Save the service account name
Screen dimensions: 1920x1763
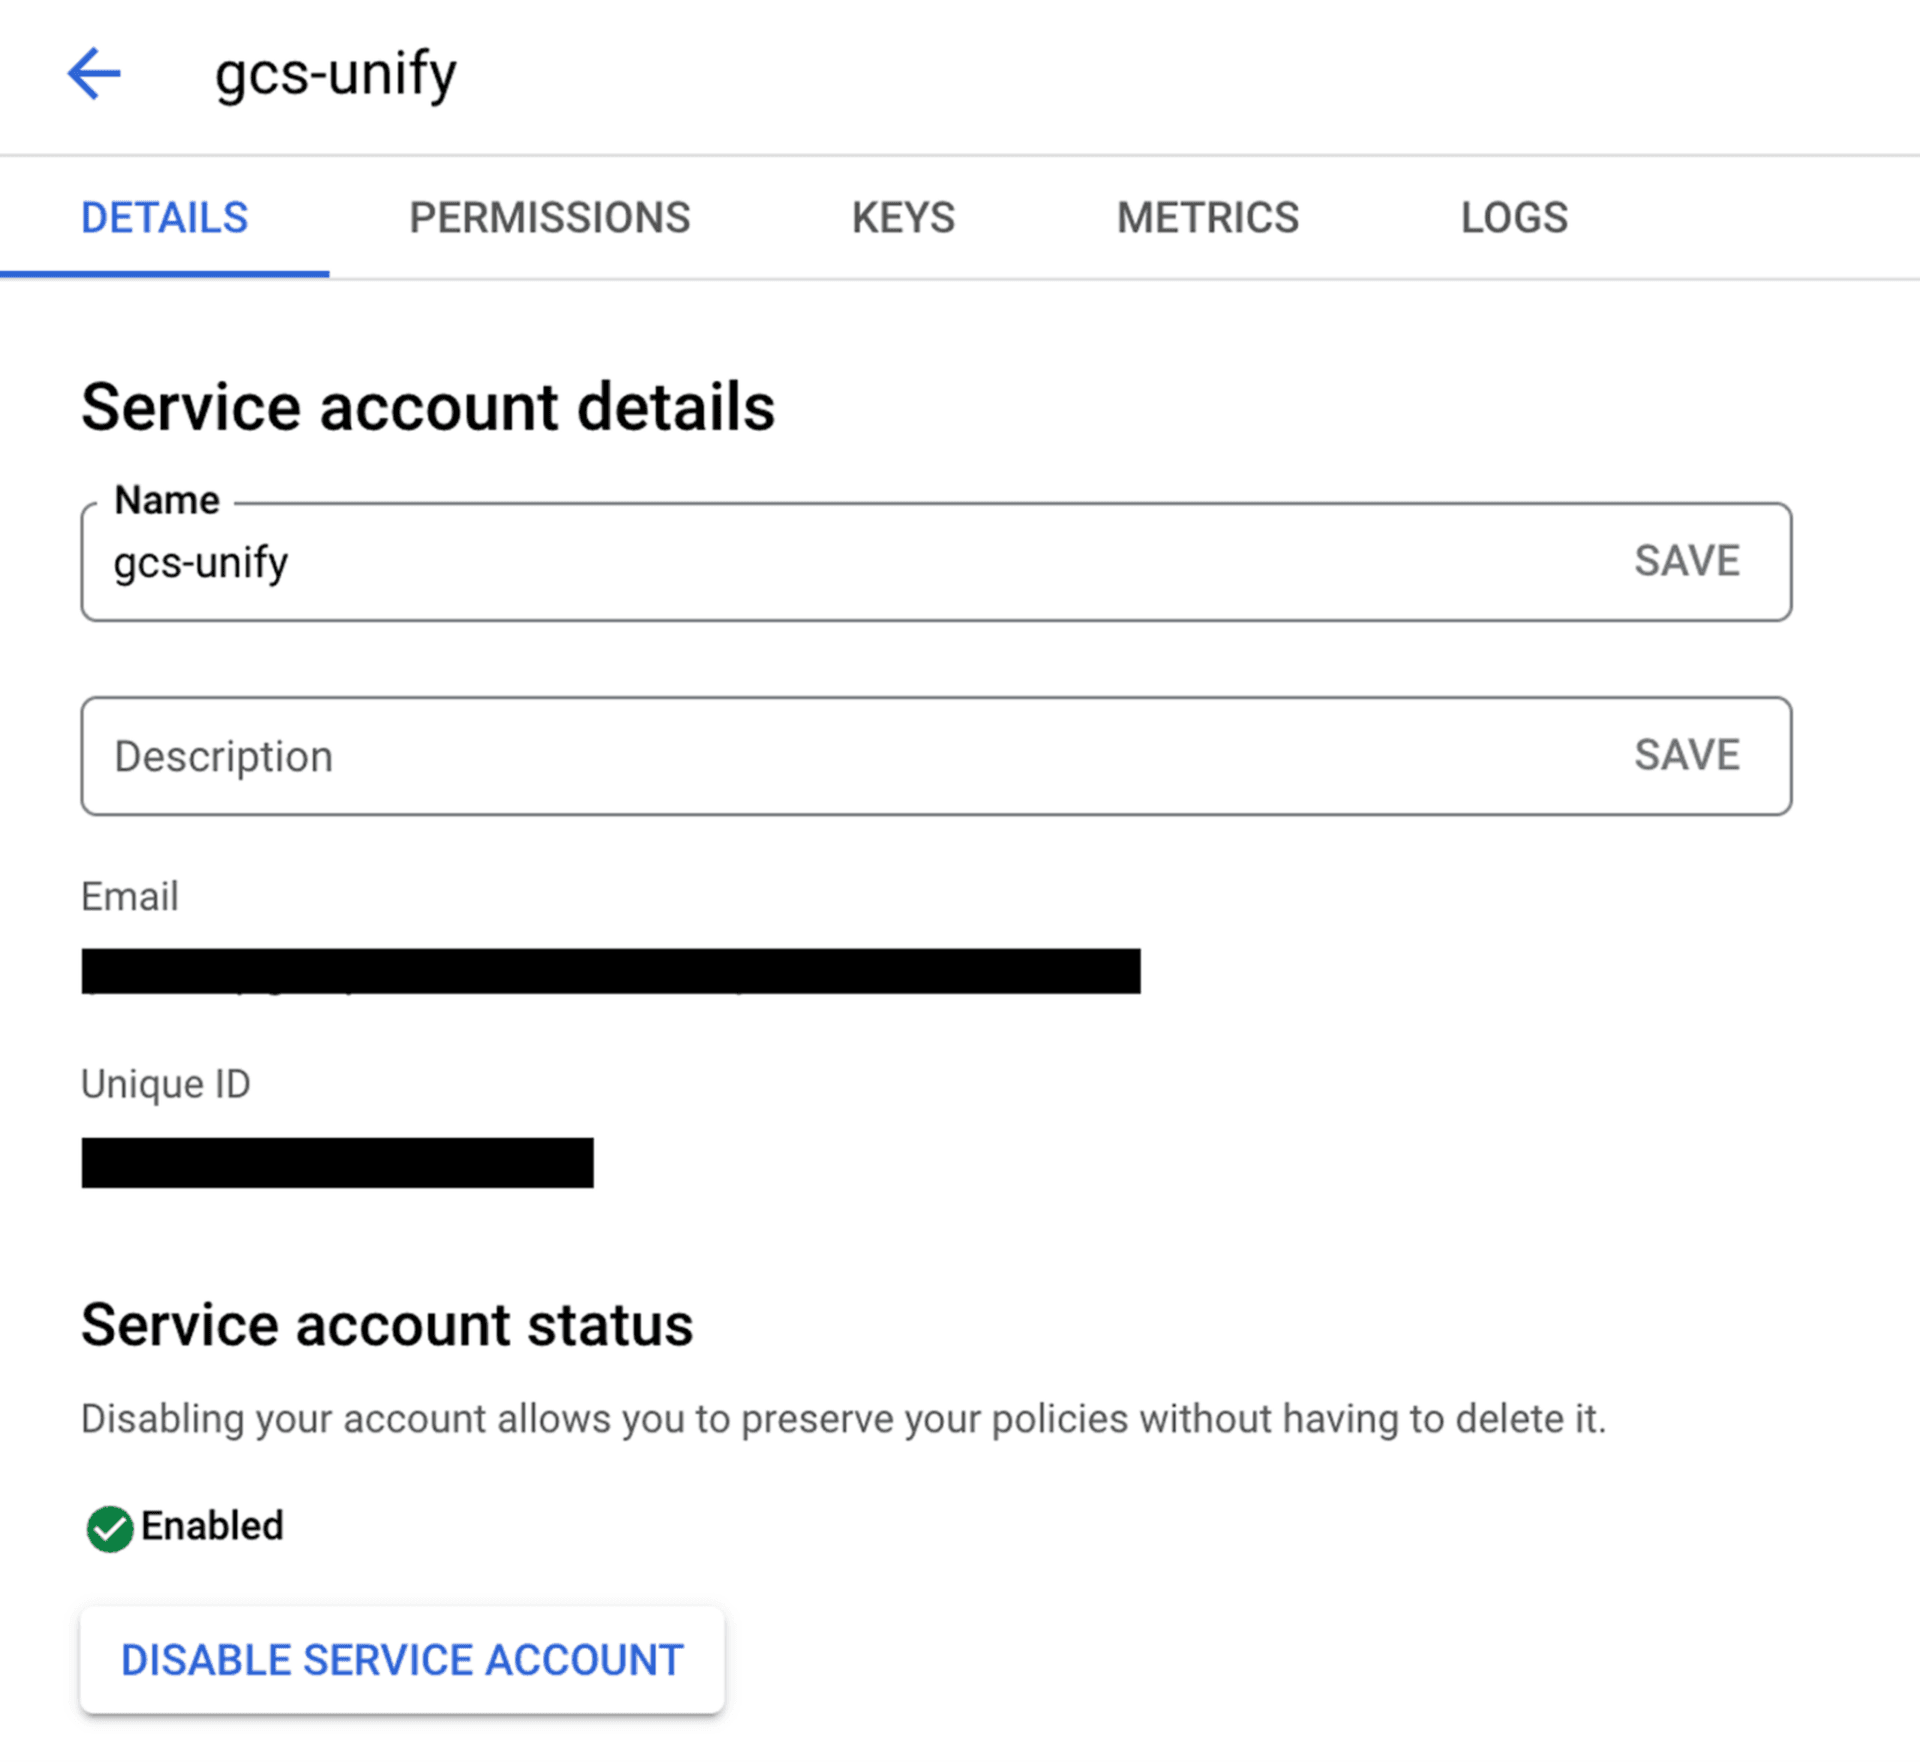(1686, 561)
